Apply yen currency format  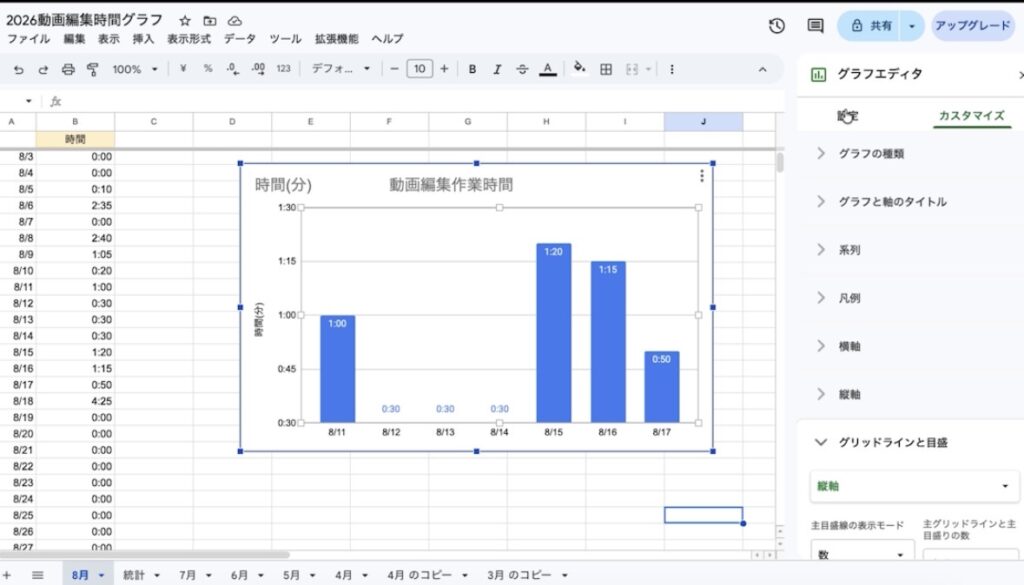183,69
